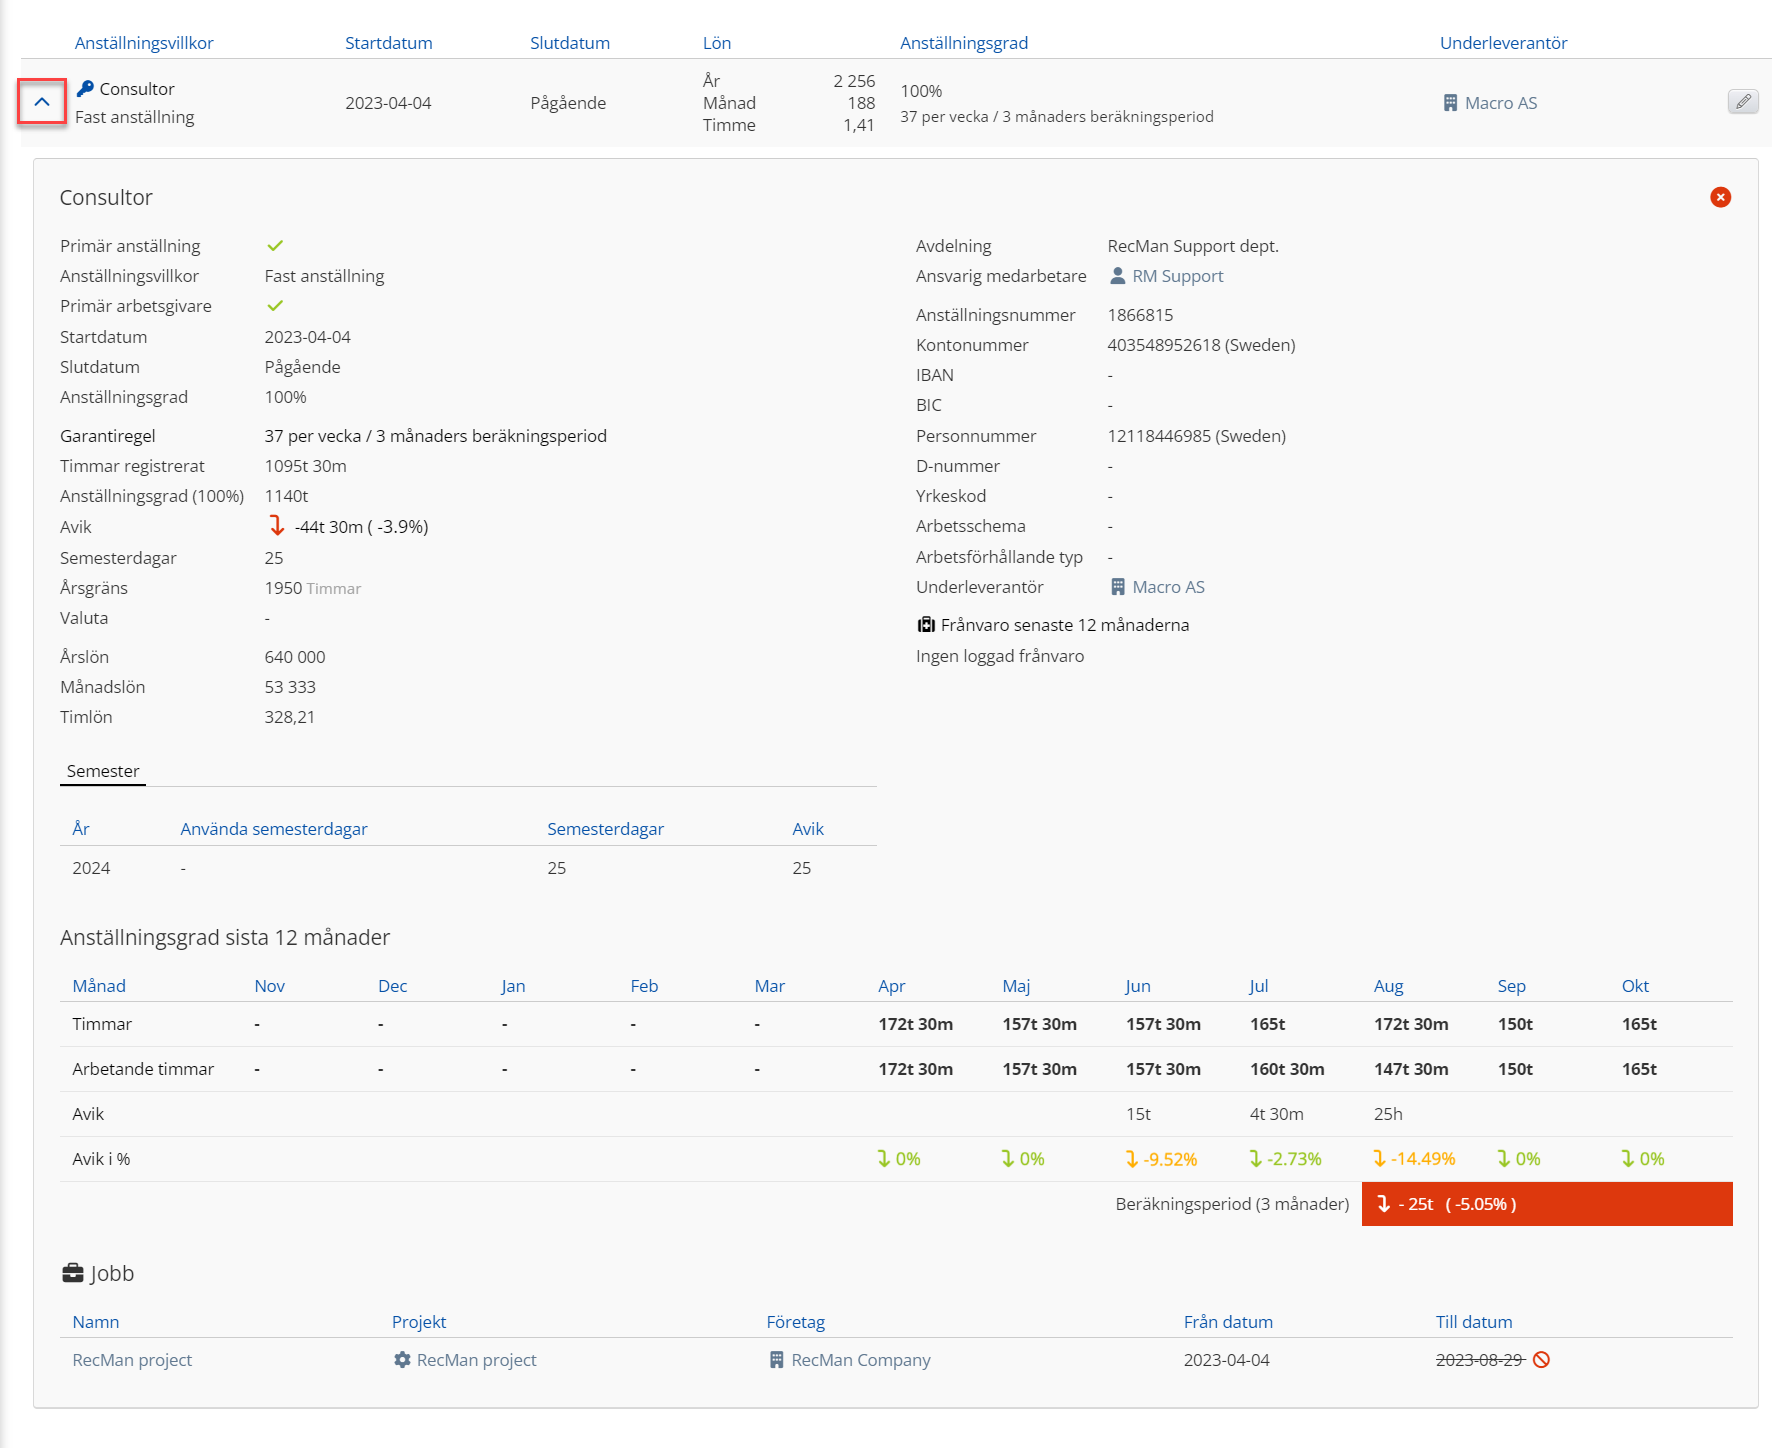
Task: Click the building icon beside Macro AS in the top row
Action: [x=1450, y=103]
